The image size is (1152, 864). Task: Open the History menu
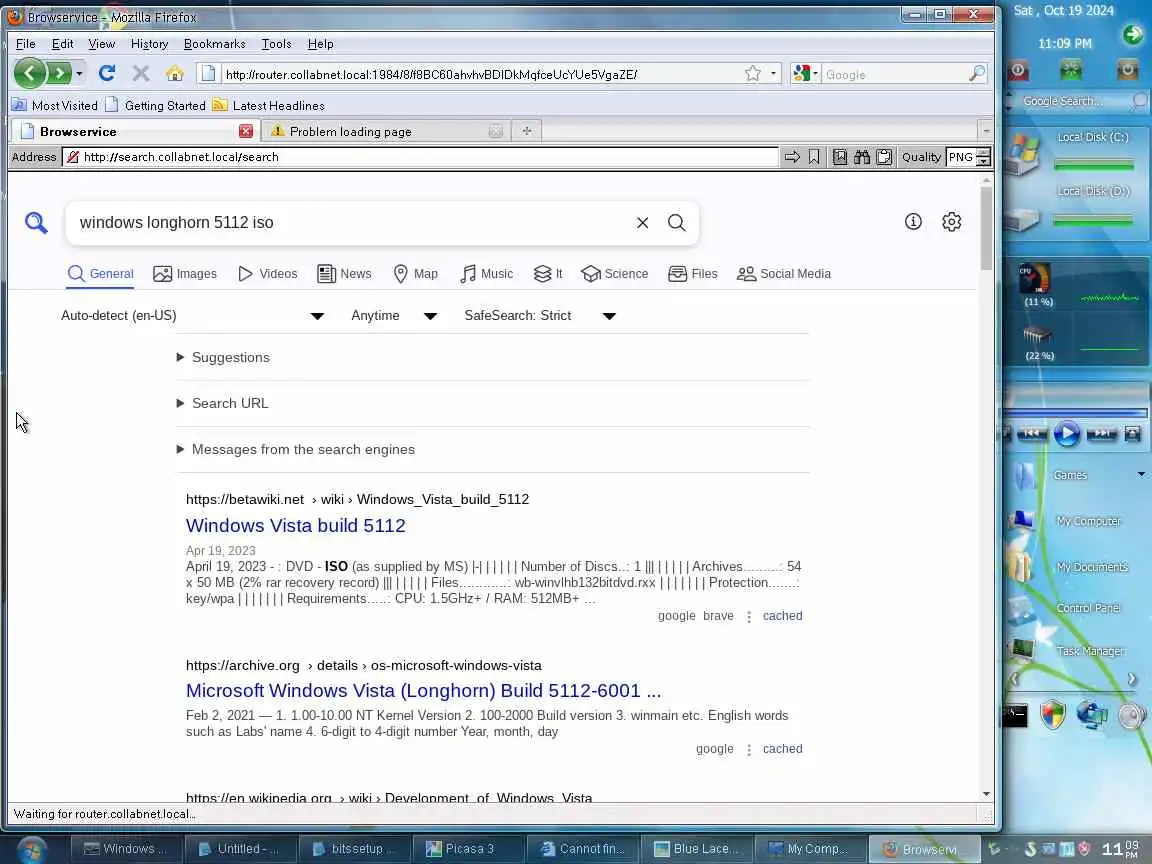(149, 43)
